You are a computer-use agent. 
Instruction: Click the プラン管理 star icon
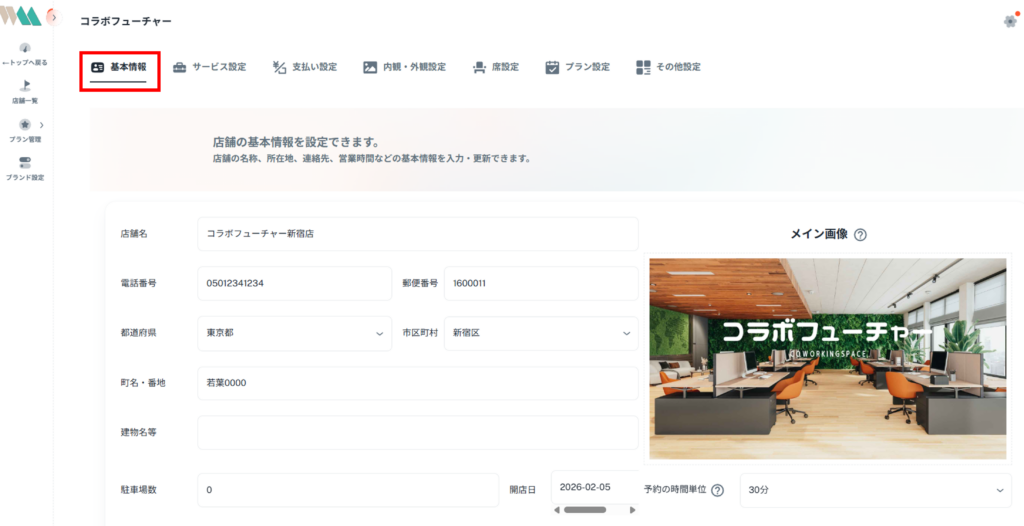tap(25, 125)
